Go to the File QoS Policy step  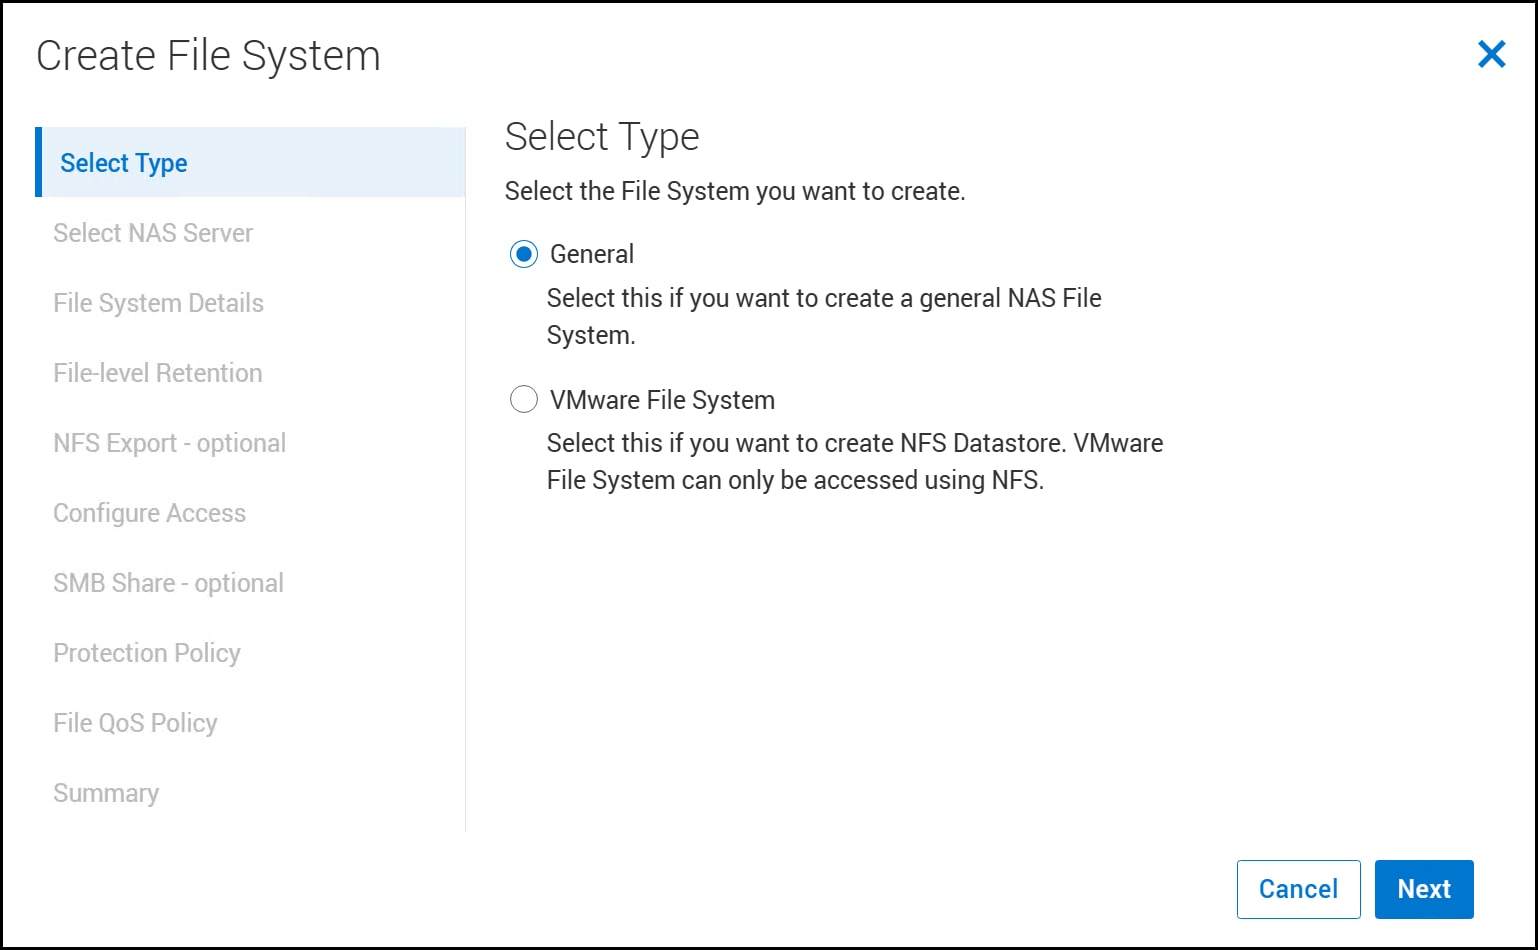tap(135, 723)
